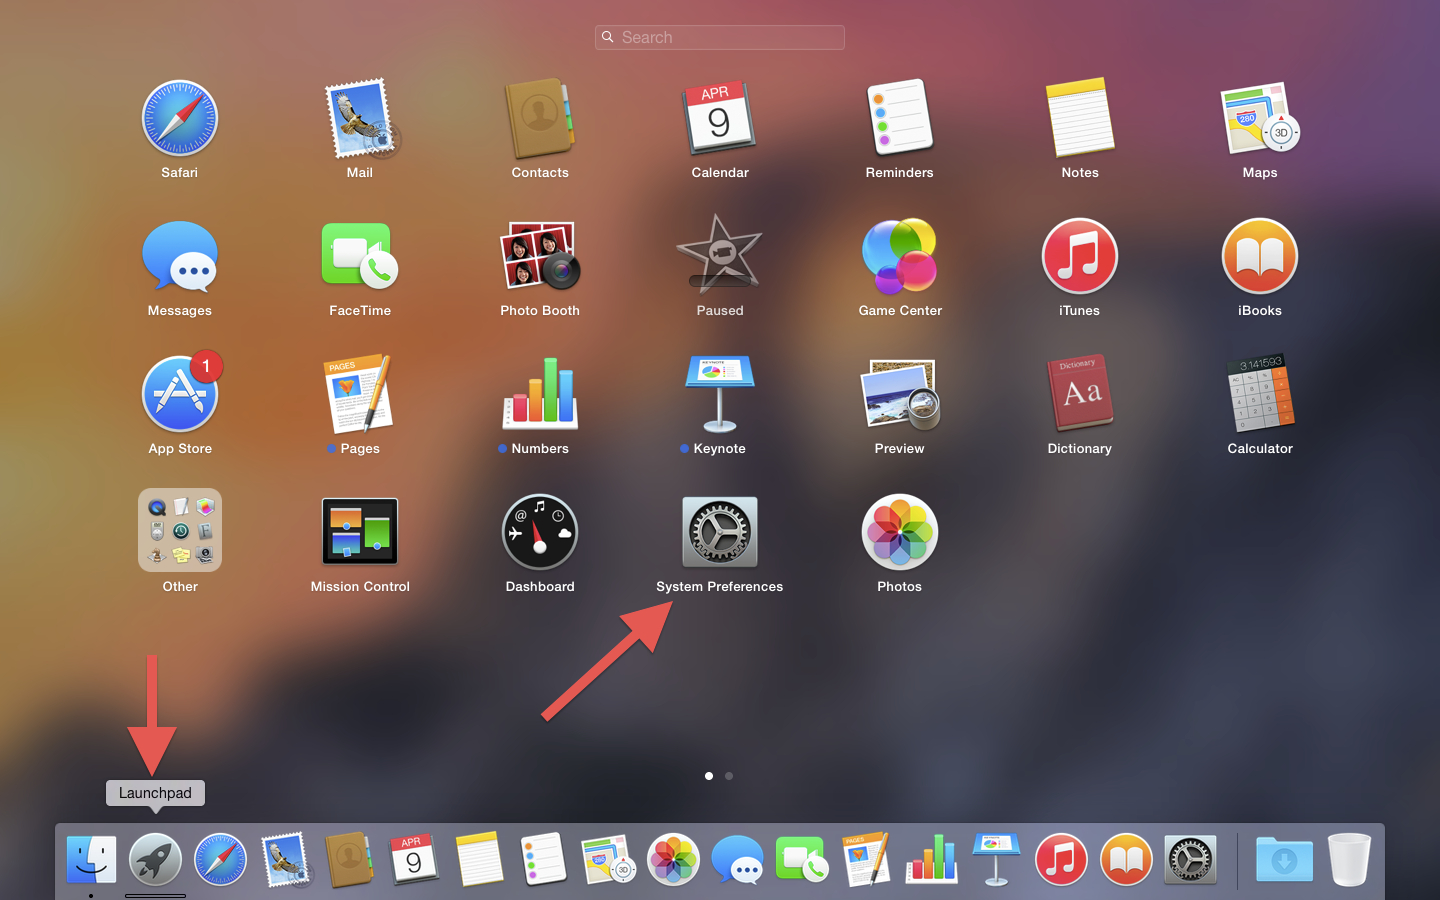
Task: Open System Preferences from the Dock
Action: 1190,859
